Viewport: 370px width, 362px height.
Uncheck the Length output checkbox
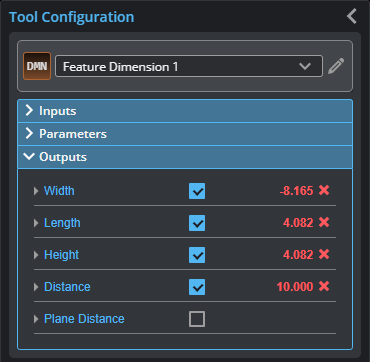click(x=197, y=223)
